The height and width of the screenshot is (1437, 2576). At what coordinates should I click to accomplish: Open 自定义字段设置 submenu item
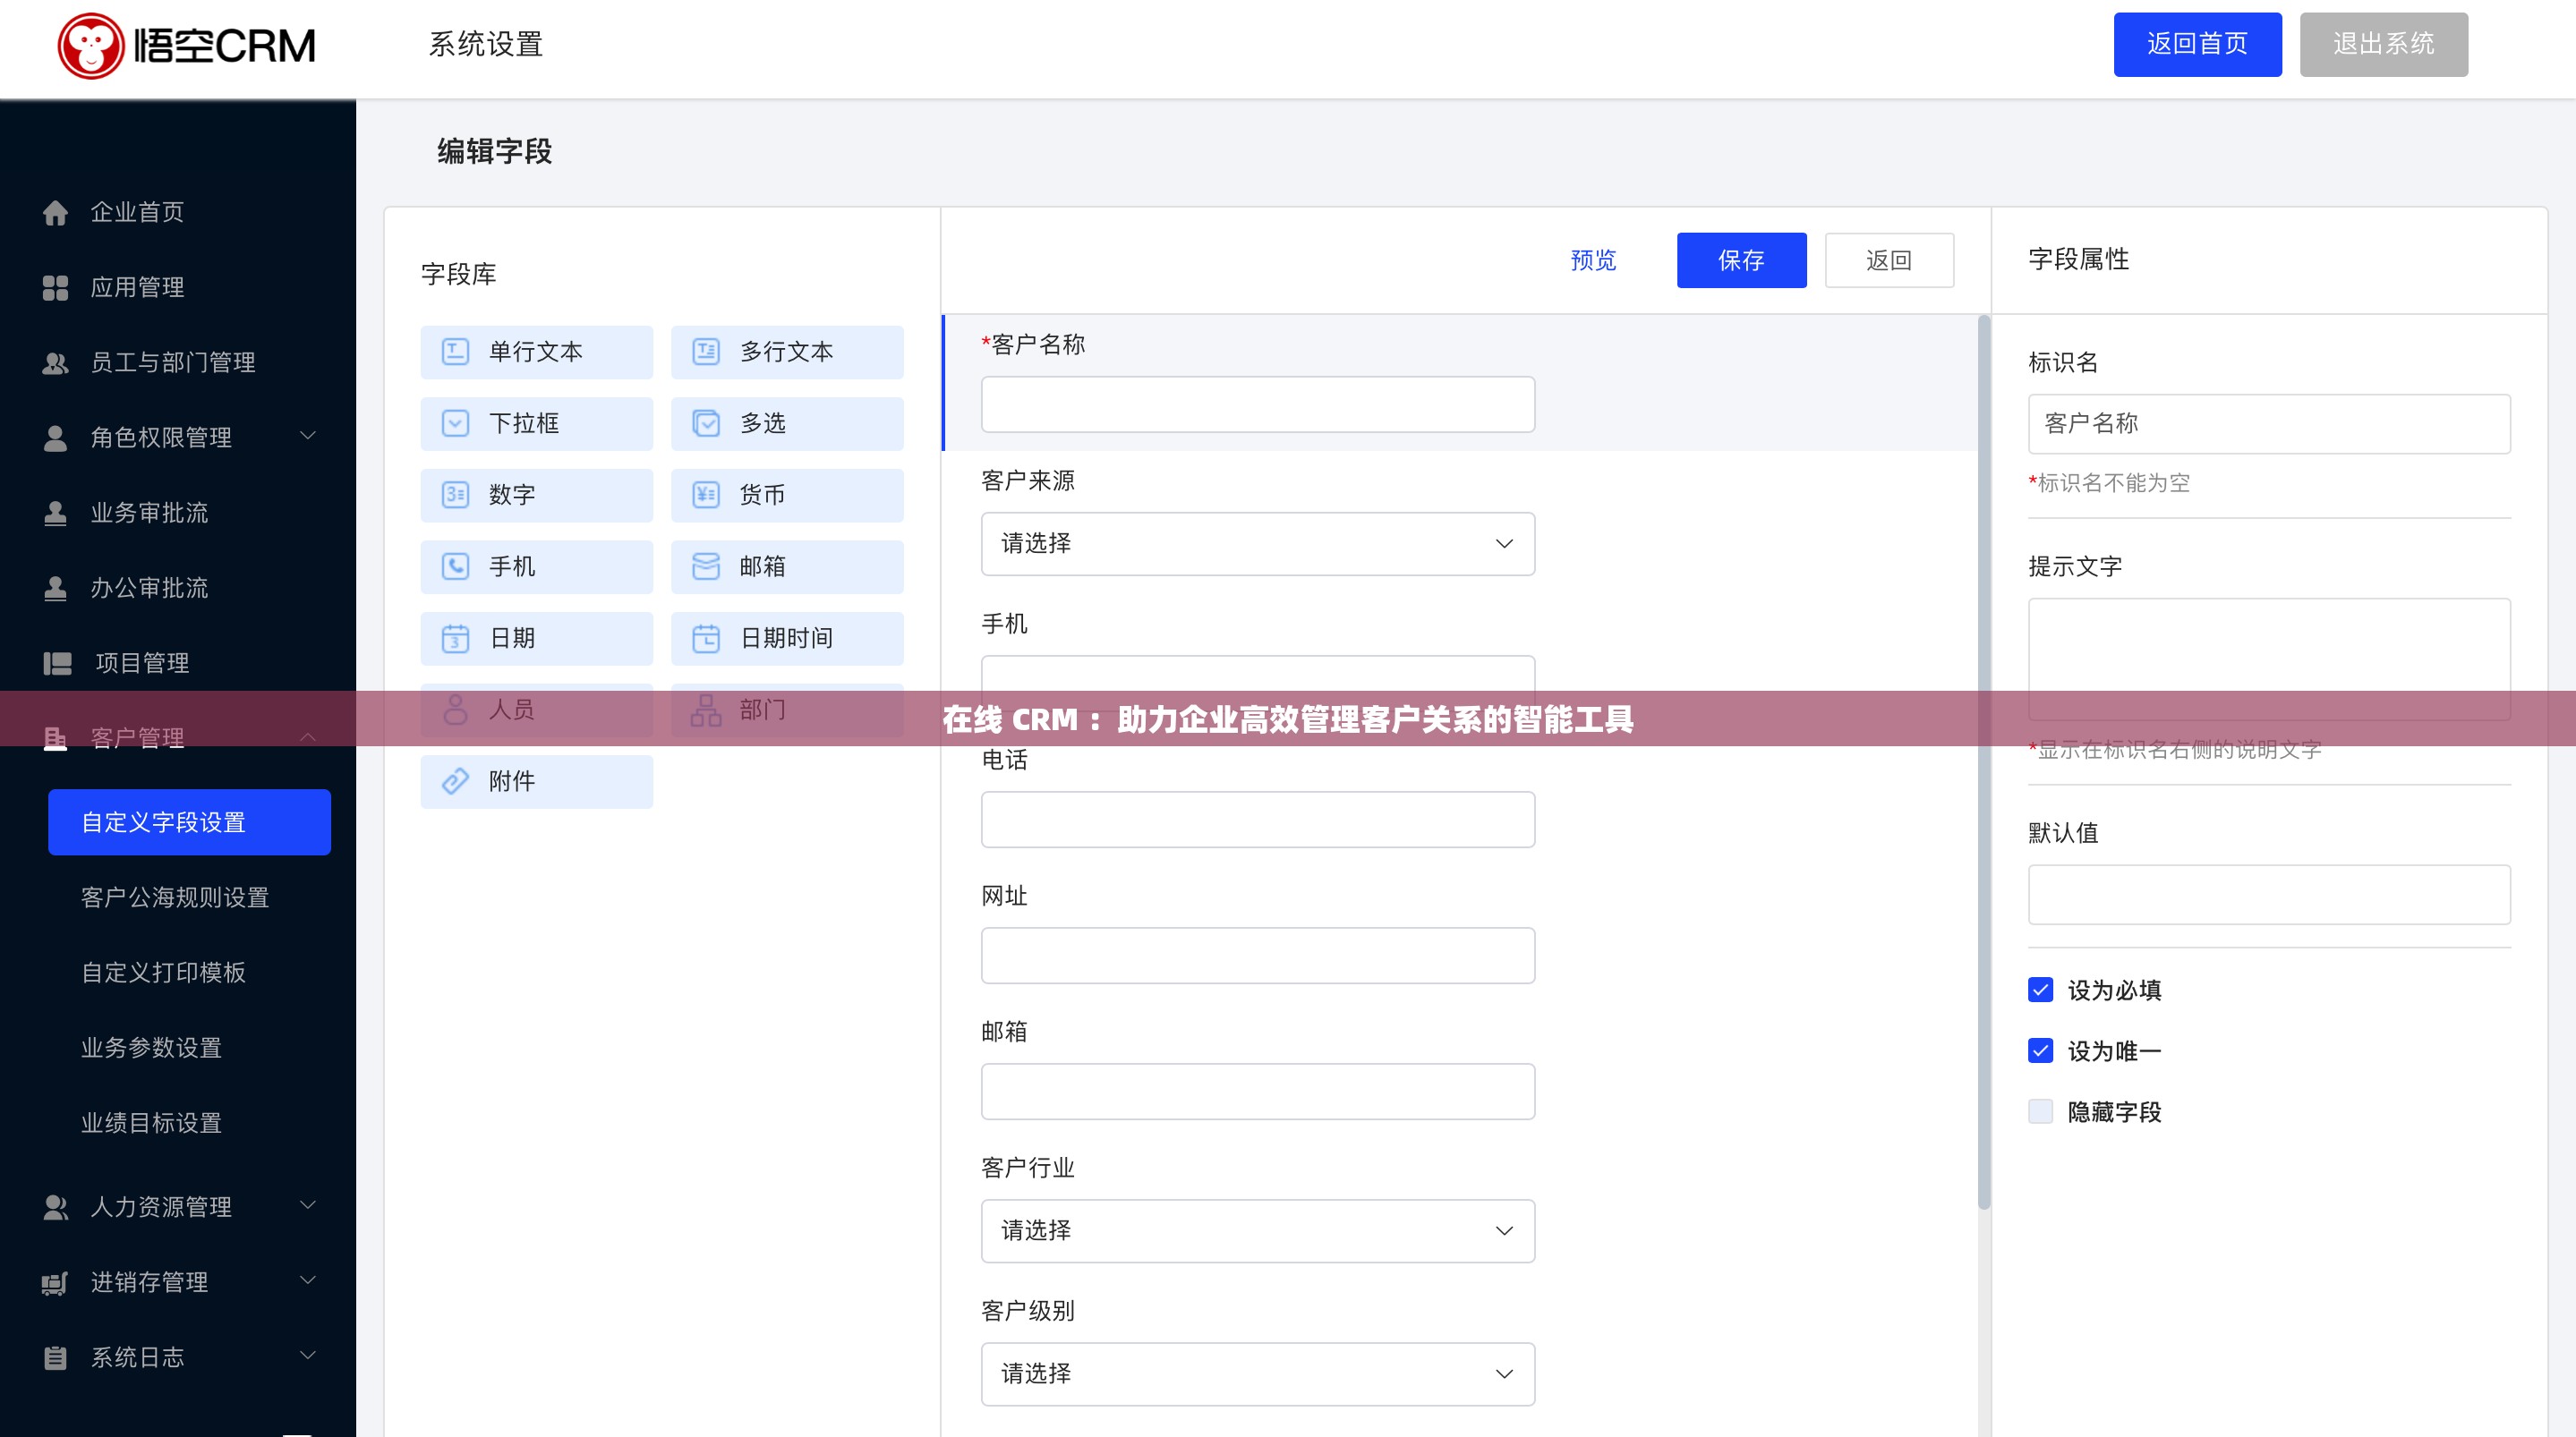[189, 822]
